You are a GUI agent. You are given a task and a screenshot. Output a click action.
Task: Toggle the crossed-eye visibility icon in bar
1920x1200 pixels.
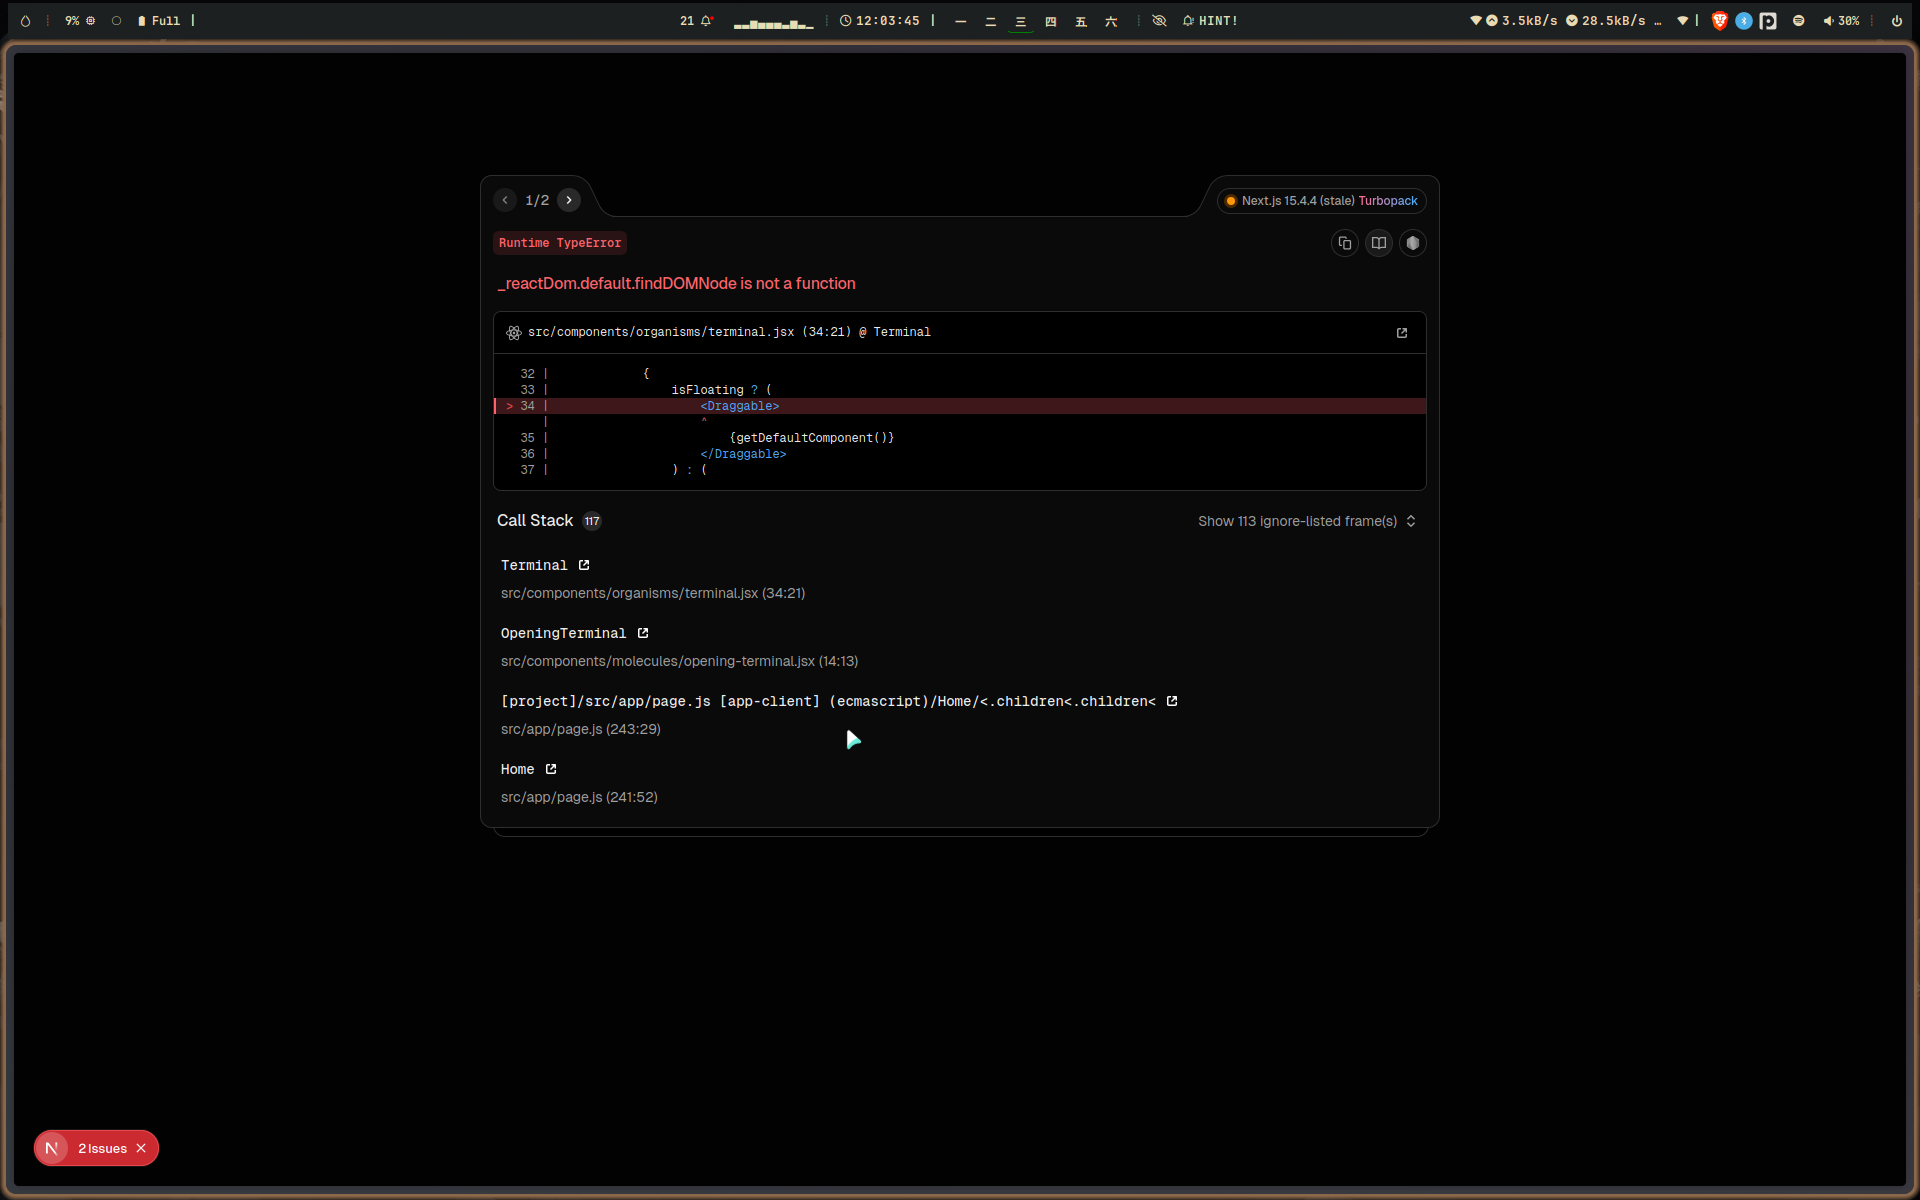[1159, 21]
